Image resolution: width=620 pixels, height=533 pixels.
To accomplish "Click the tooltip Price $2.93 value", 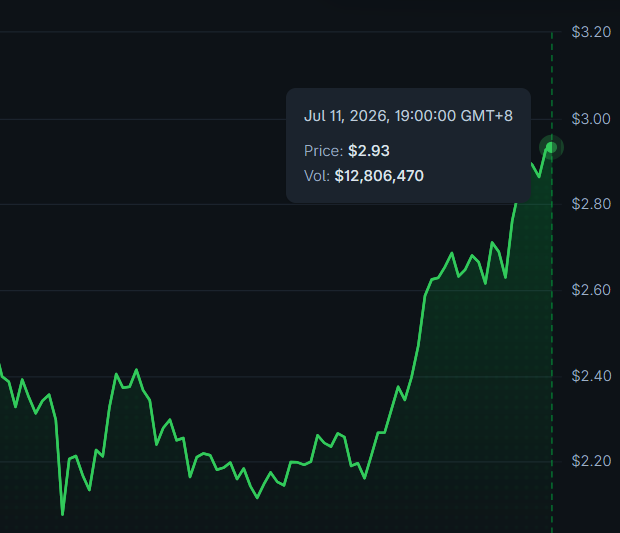I will [x=369, y=151].
